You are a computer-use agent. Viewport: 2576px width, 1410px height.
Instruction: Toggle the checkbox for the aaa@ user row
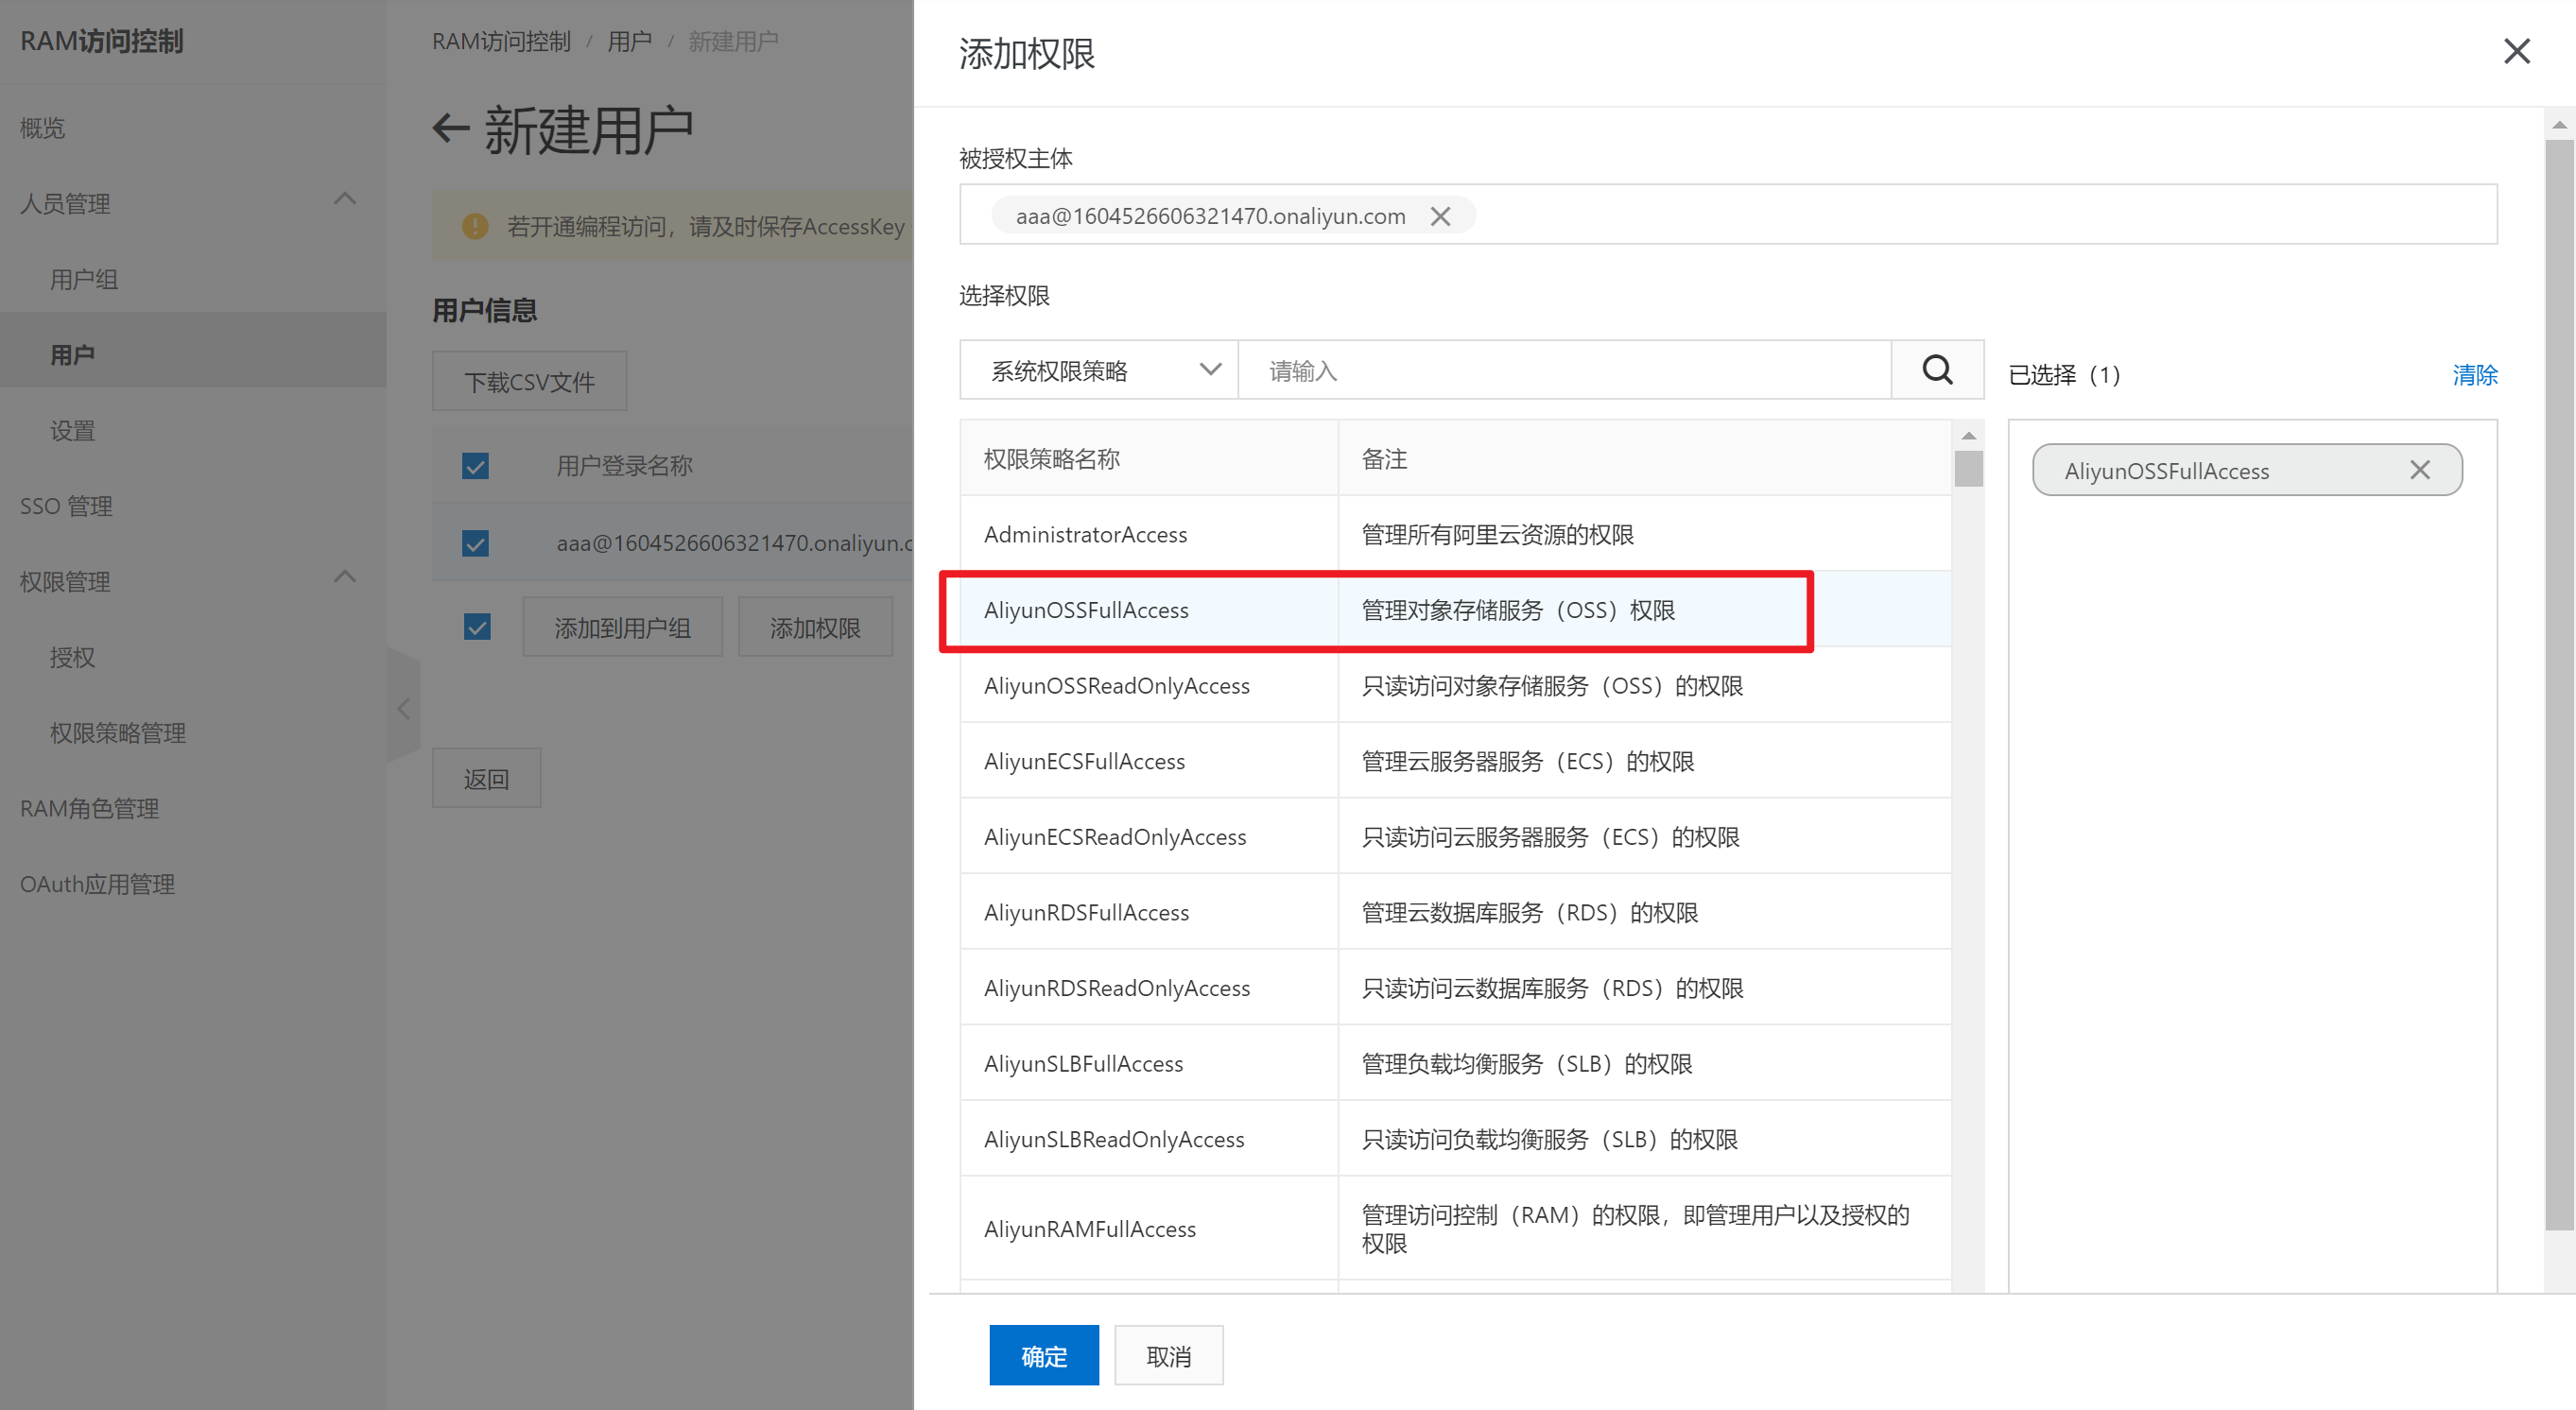[x=475, y=543]
